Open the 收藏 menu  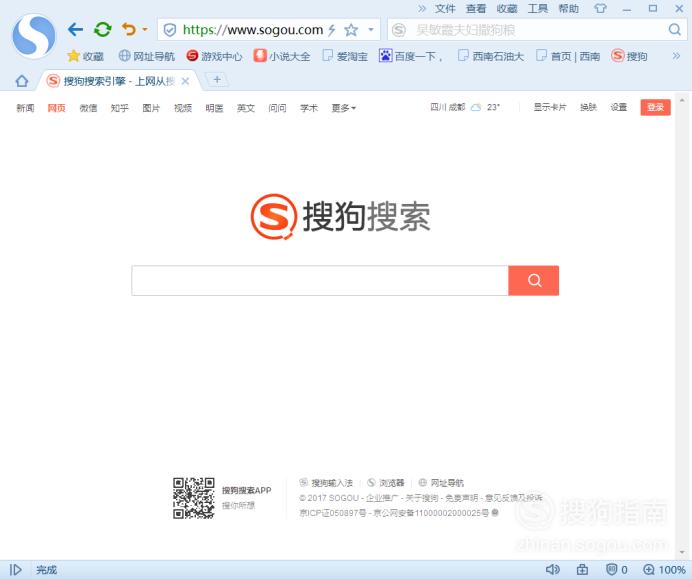coord(507,8)
